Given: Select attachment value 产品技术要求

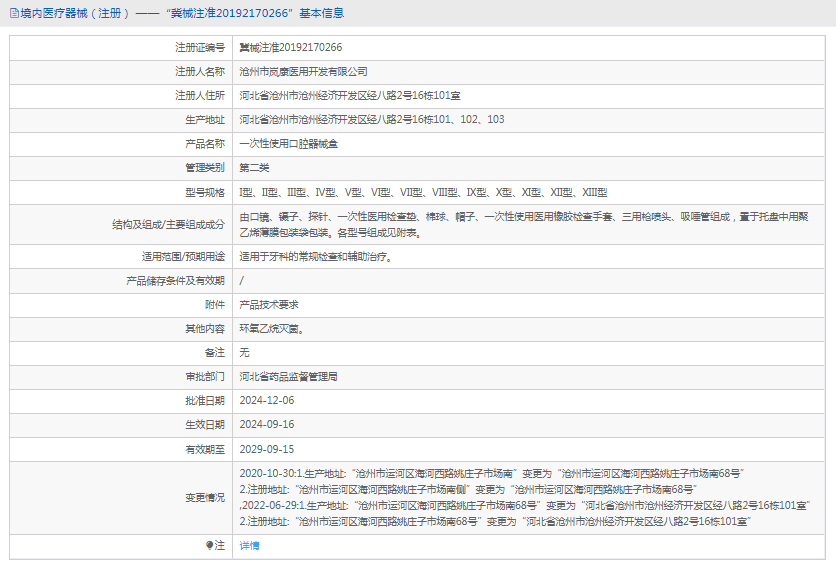Looking at the screenshot, I should (x=269, y=304).
